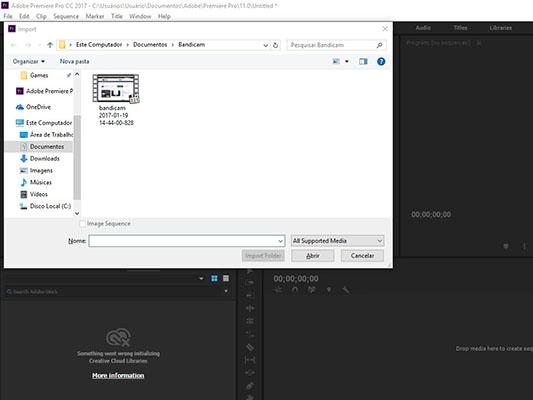Open the view options dropdown arrow
This screenshot has width=533, height=400.
(347, 62)
